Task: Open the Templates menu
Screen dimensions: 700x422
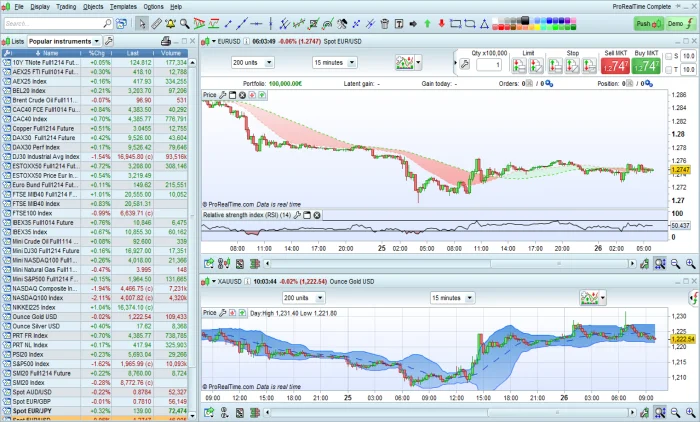Action: tap(124, 6)
